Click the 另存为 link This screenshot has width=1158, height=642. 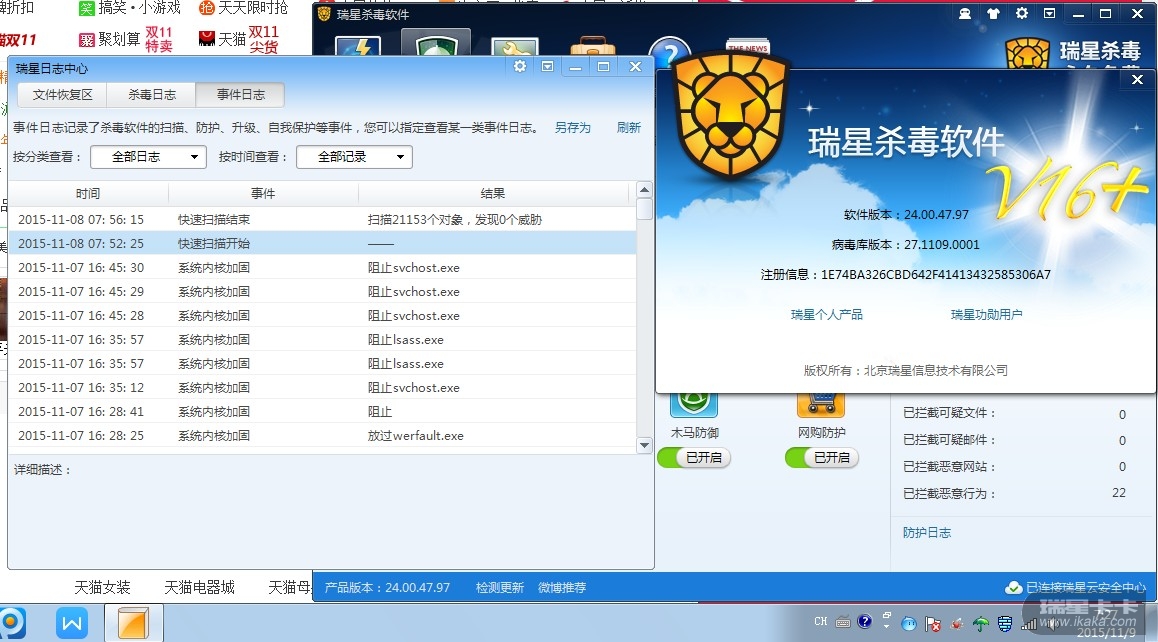point(573,128)
